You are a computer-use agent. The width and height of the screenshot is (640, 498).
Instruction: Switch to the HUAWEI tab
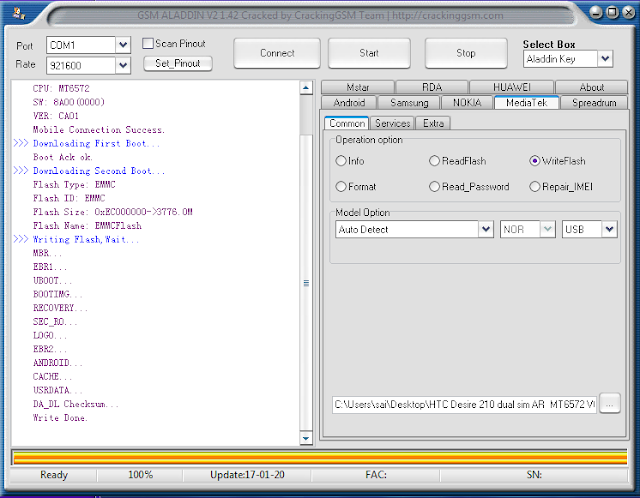(x=511, y=87)
